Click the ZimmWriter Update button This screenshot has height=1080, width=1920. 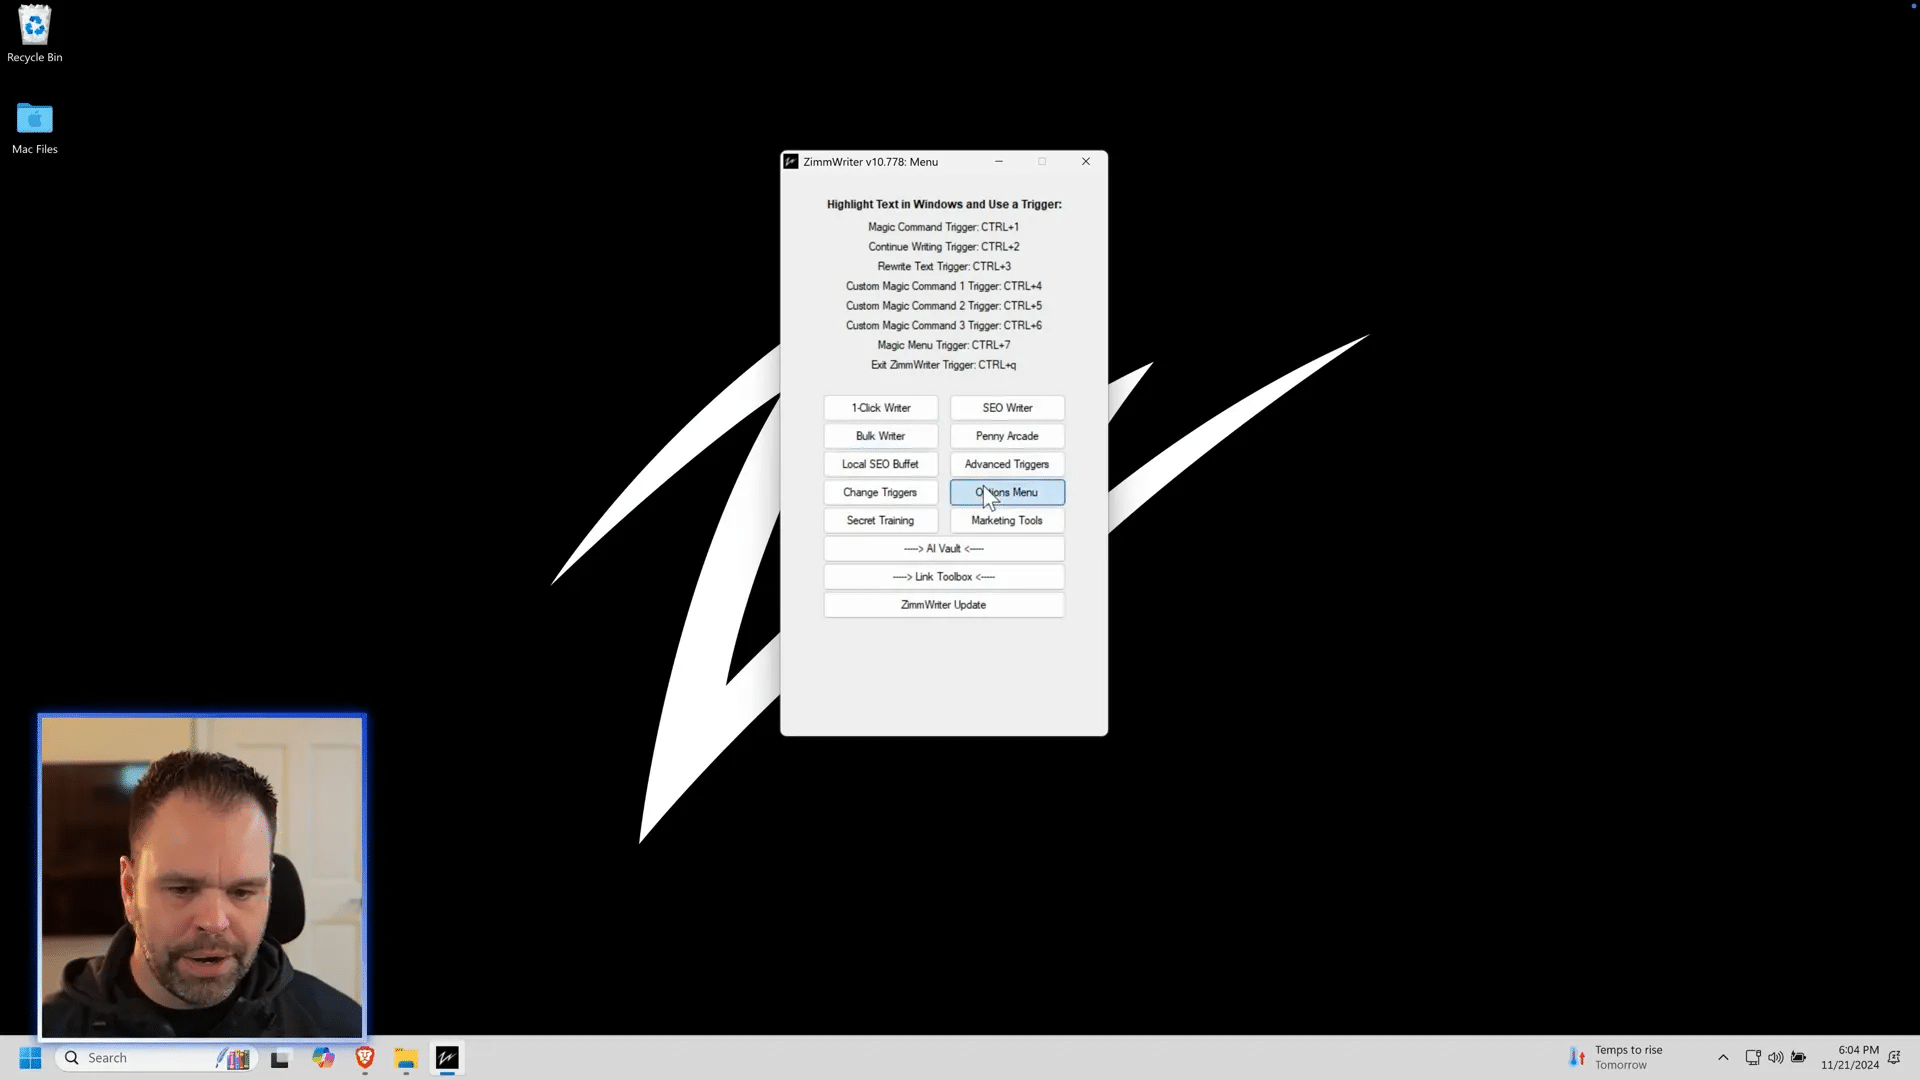click(944, 604)
